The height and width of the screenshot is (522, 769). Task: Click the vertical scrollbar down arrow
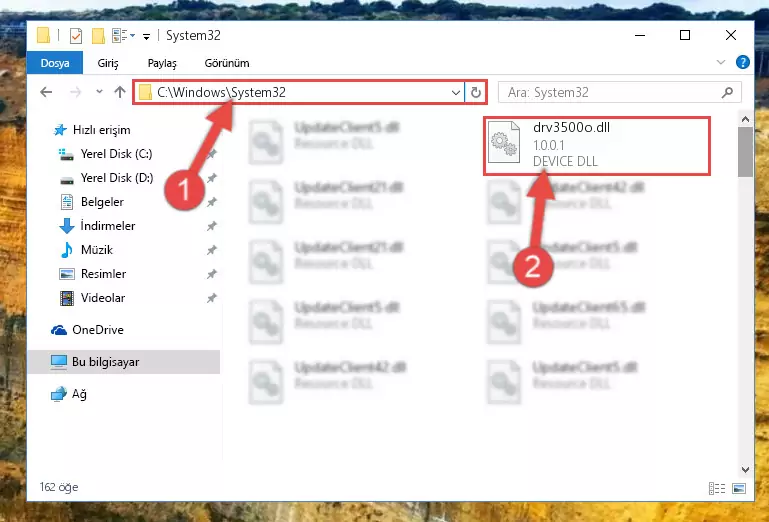click(745, 470)
